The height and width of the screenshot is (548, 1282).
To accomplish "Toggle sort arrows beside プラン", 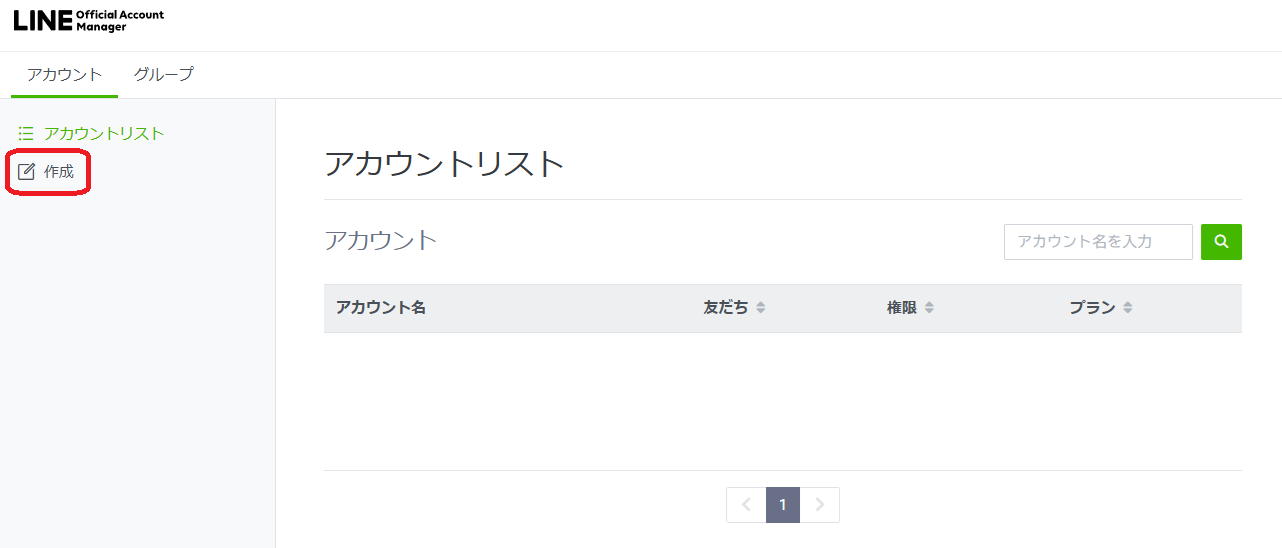I will 1128,308.
